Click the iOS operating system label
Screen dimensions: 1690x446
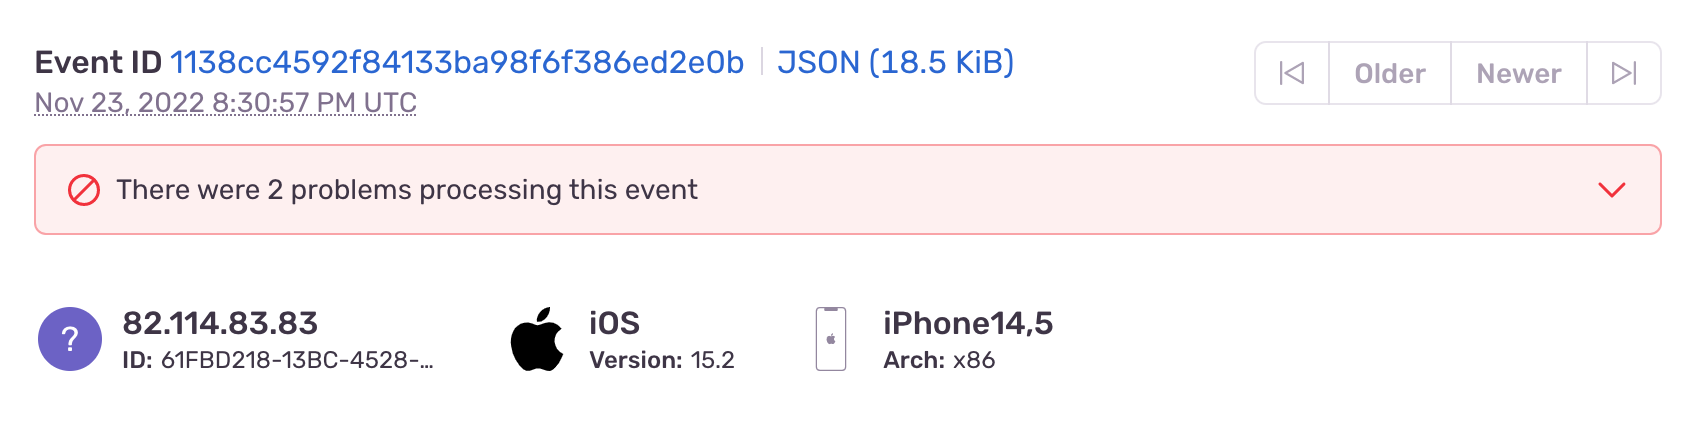[x=614, y=323]
